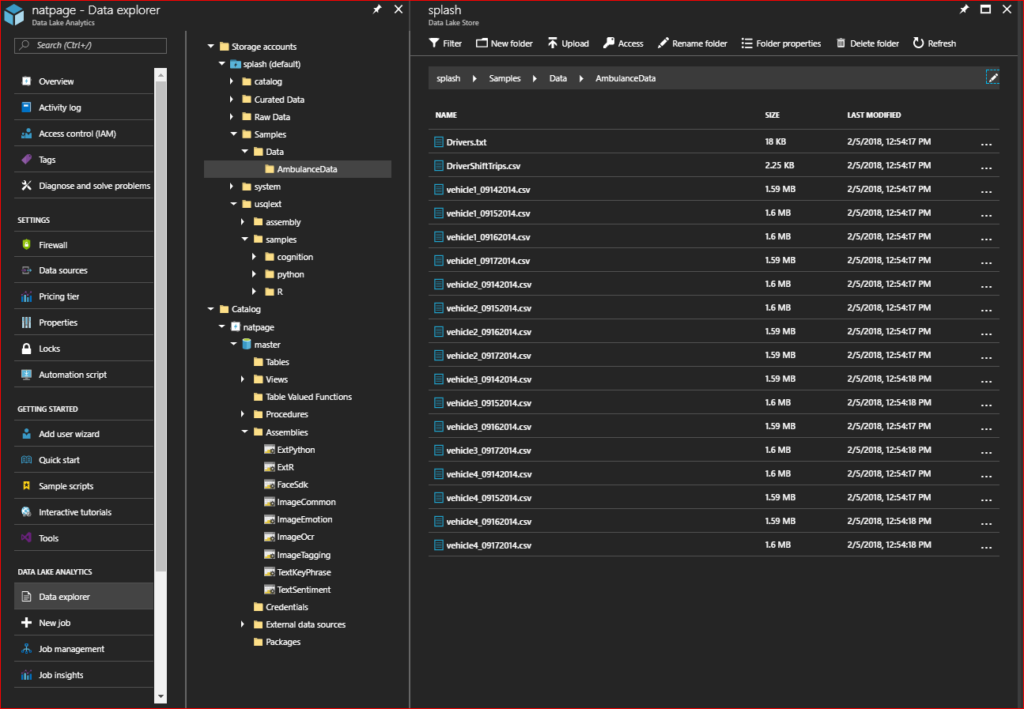
Task: Collapse the Samples folder
Action: [234, 134]
